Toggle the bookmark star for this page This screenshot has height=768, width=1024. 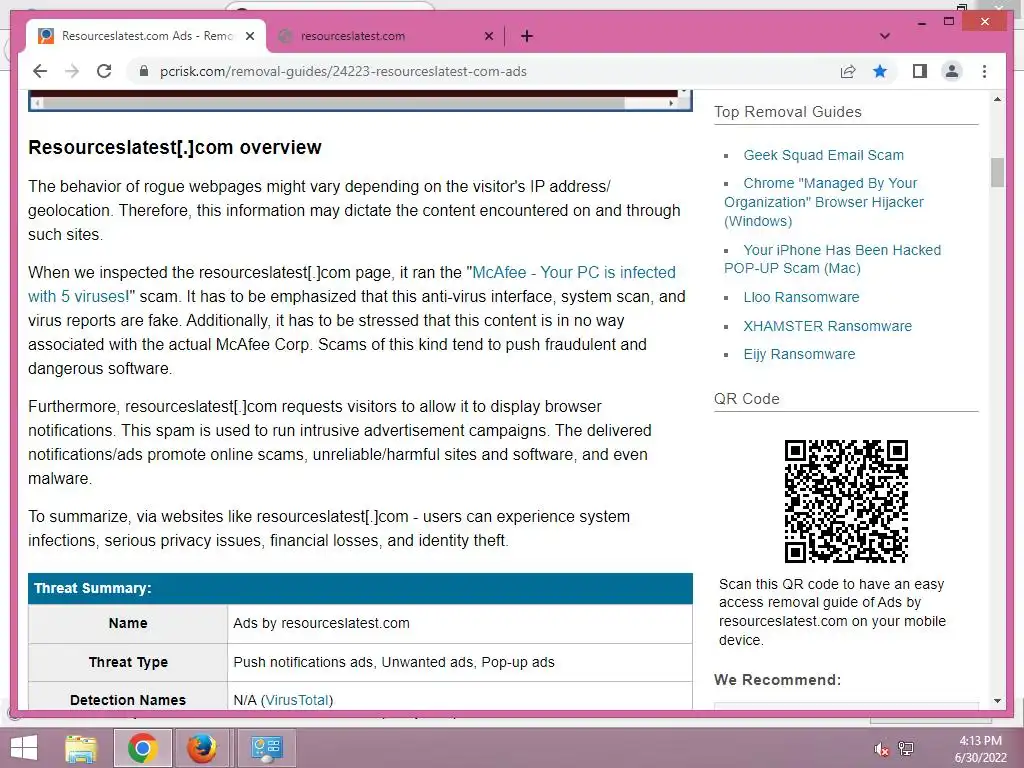tap(880, 71)
